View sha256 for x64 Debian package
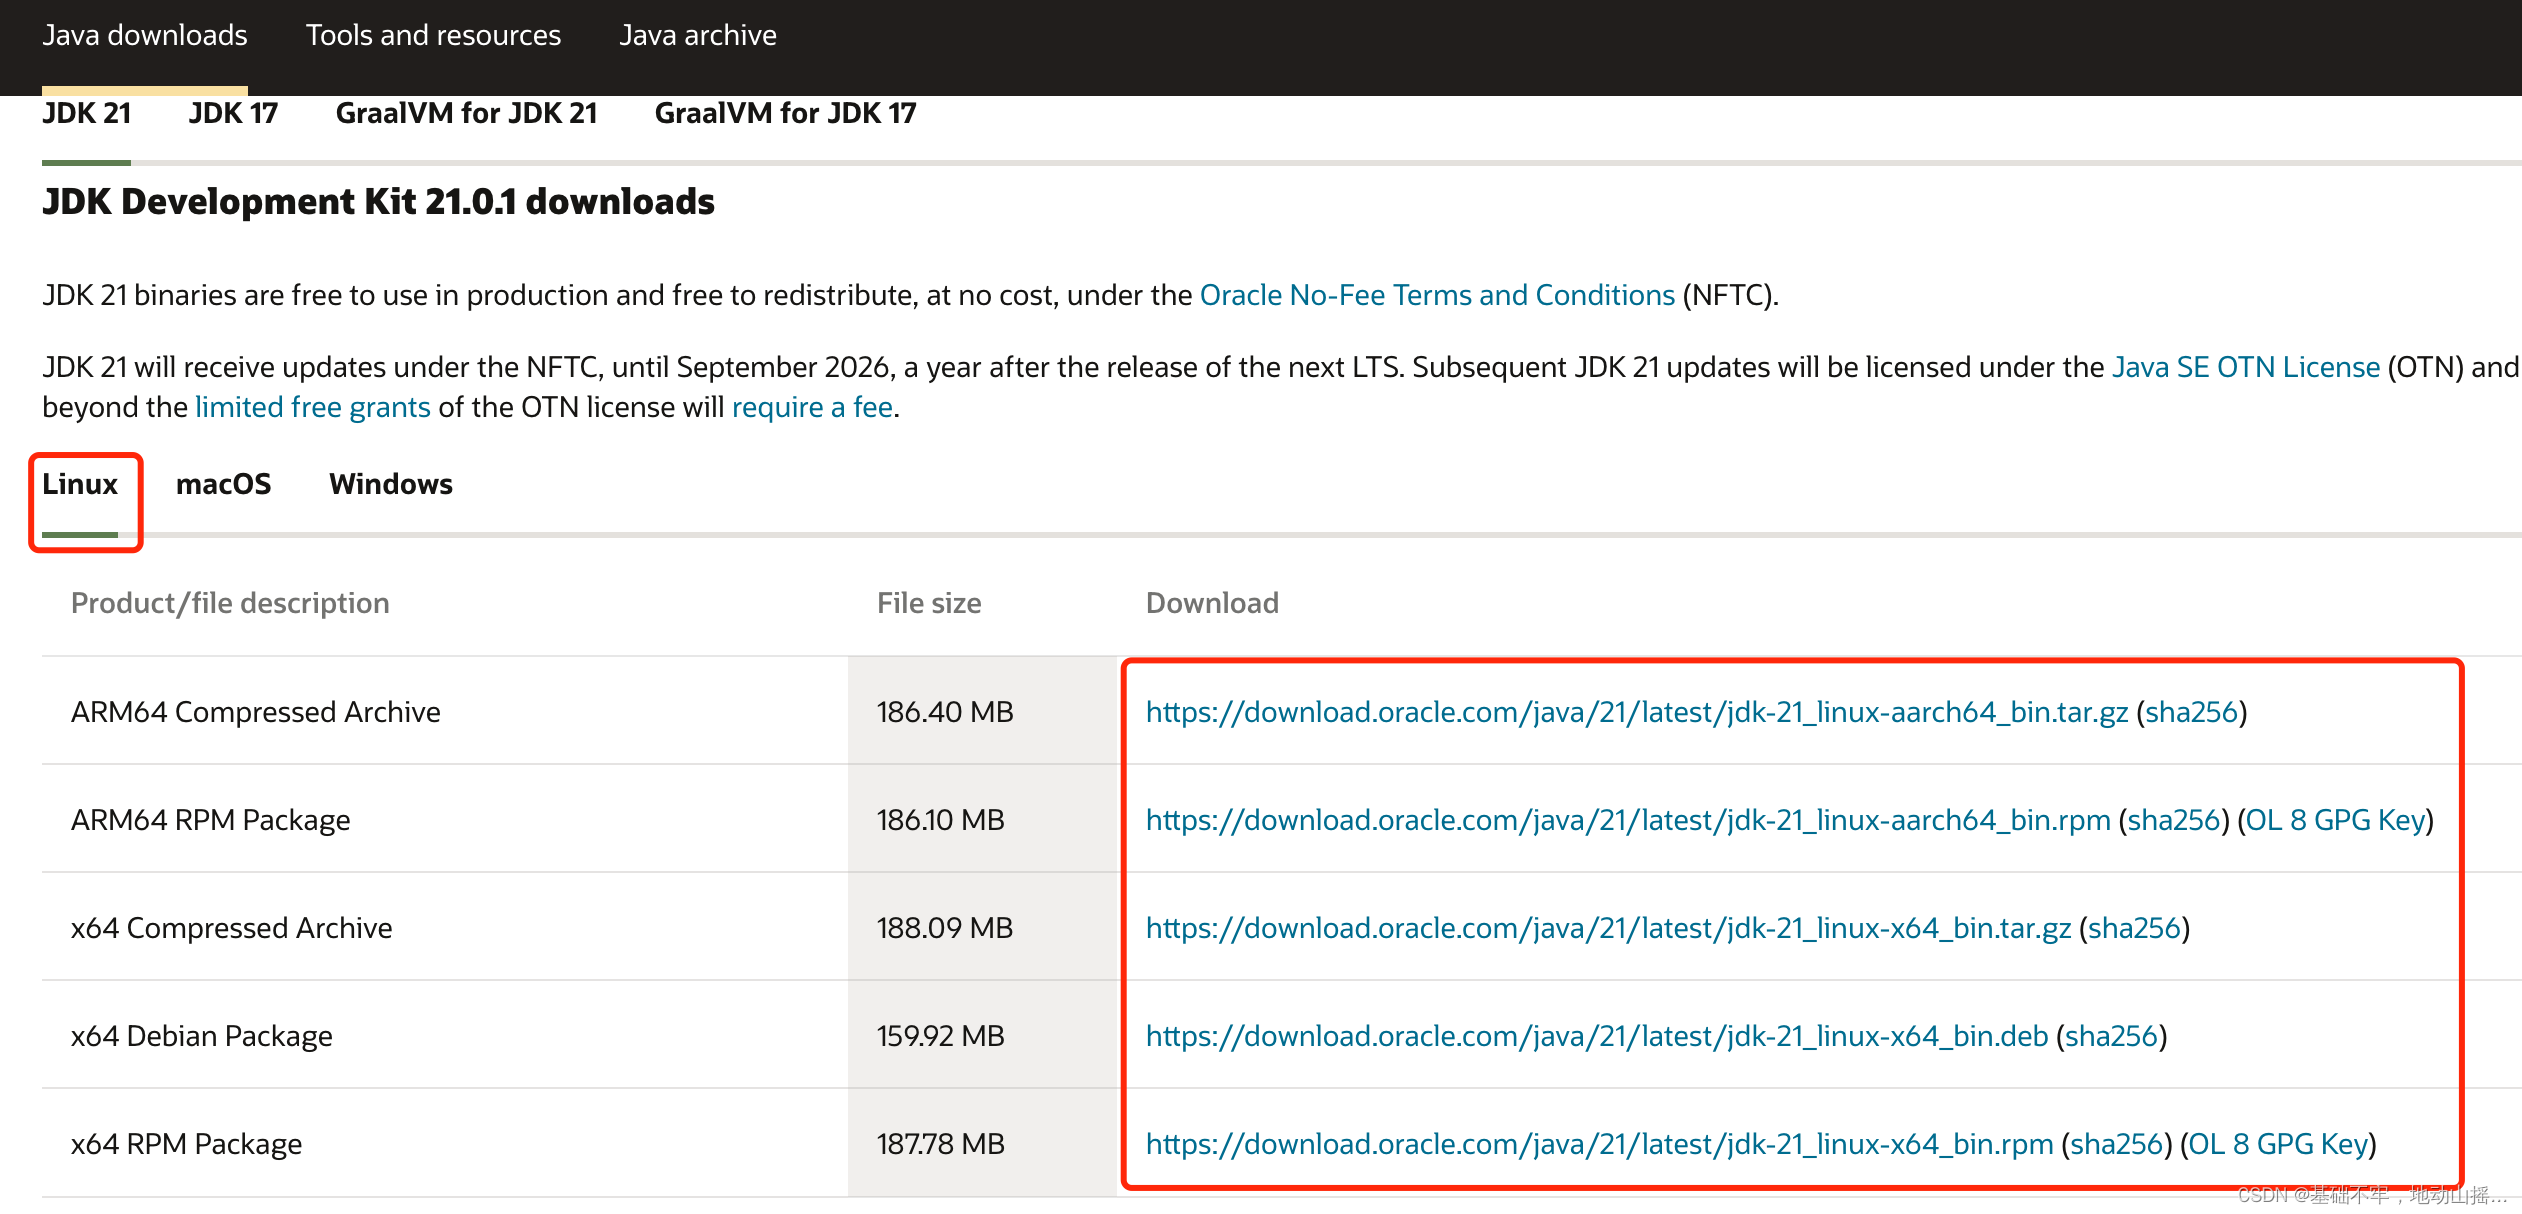2522x1214 pixels. pos(2111,1036)
